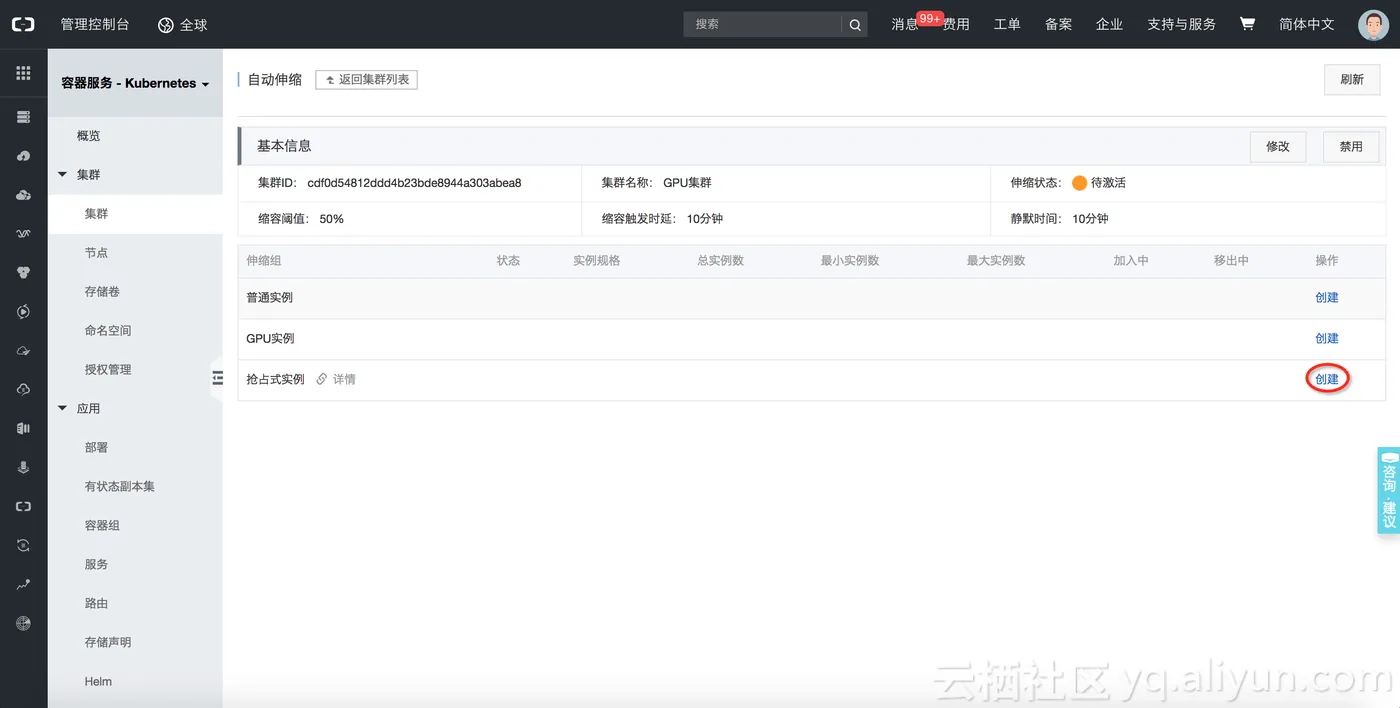Collapse sidebar using the menu-fold handle
Viewport: 1400px width, 708px height.
217,378
